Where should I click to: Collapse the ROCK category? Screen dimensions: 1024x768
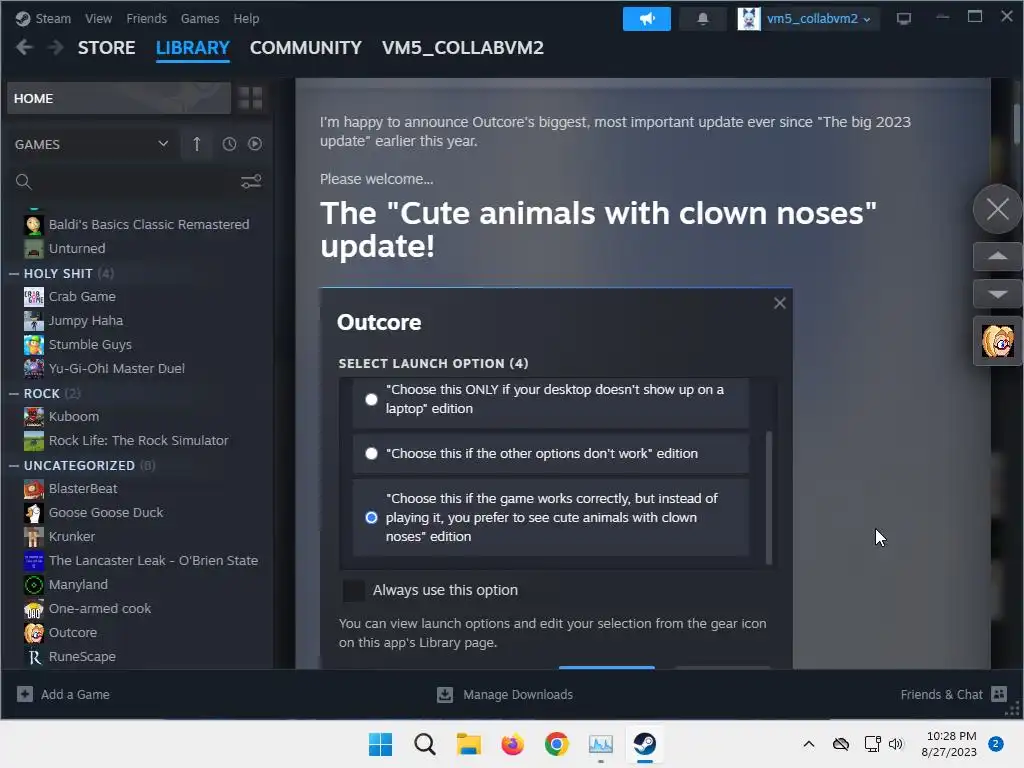point(14,394)
